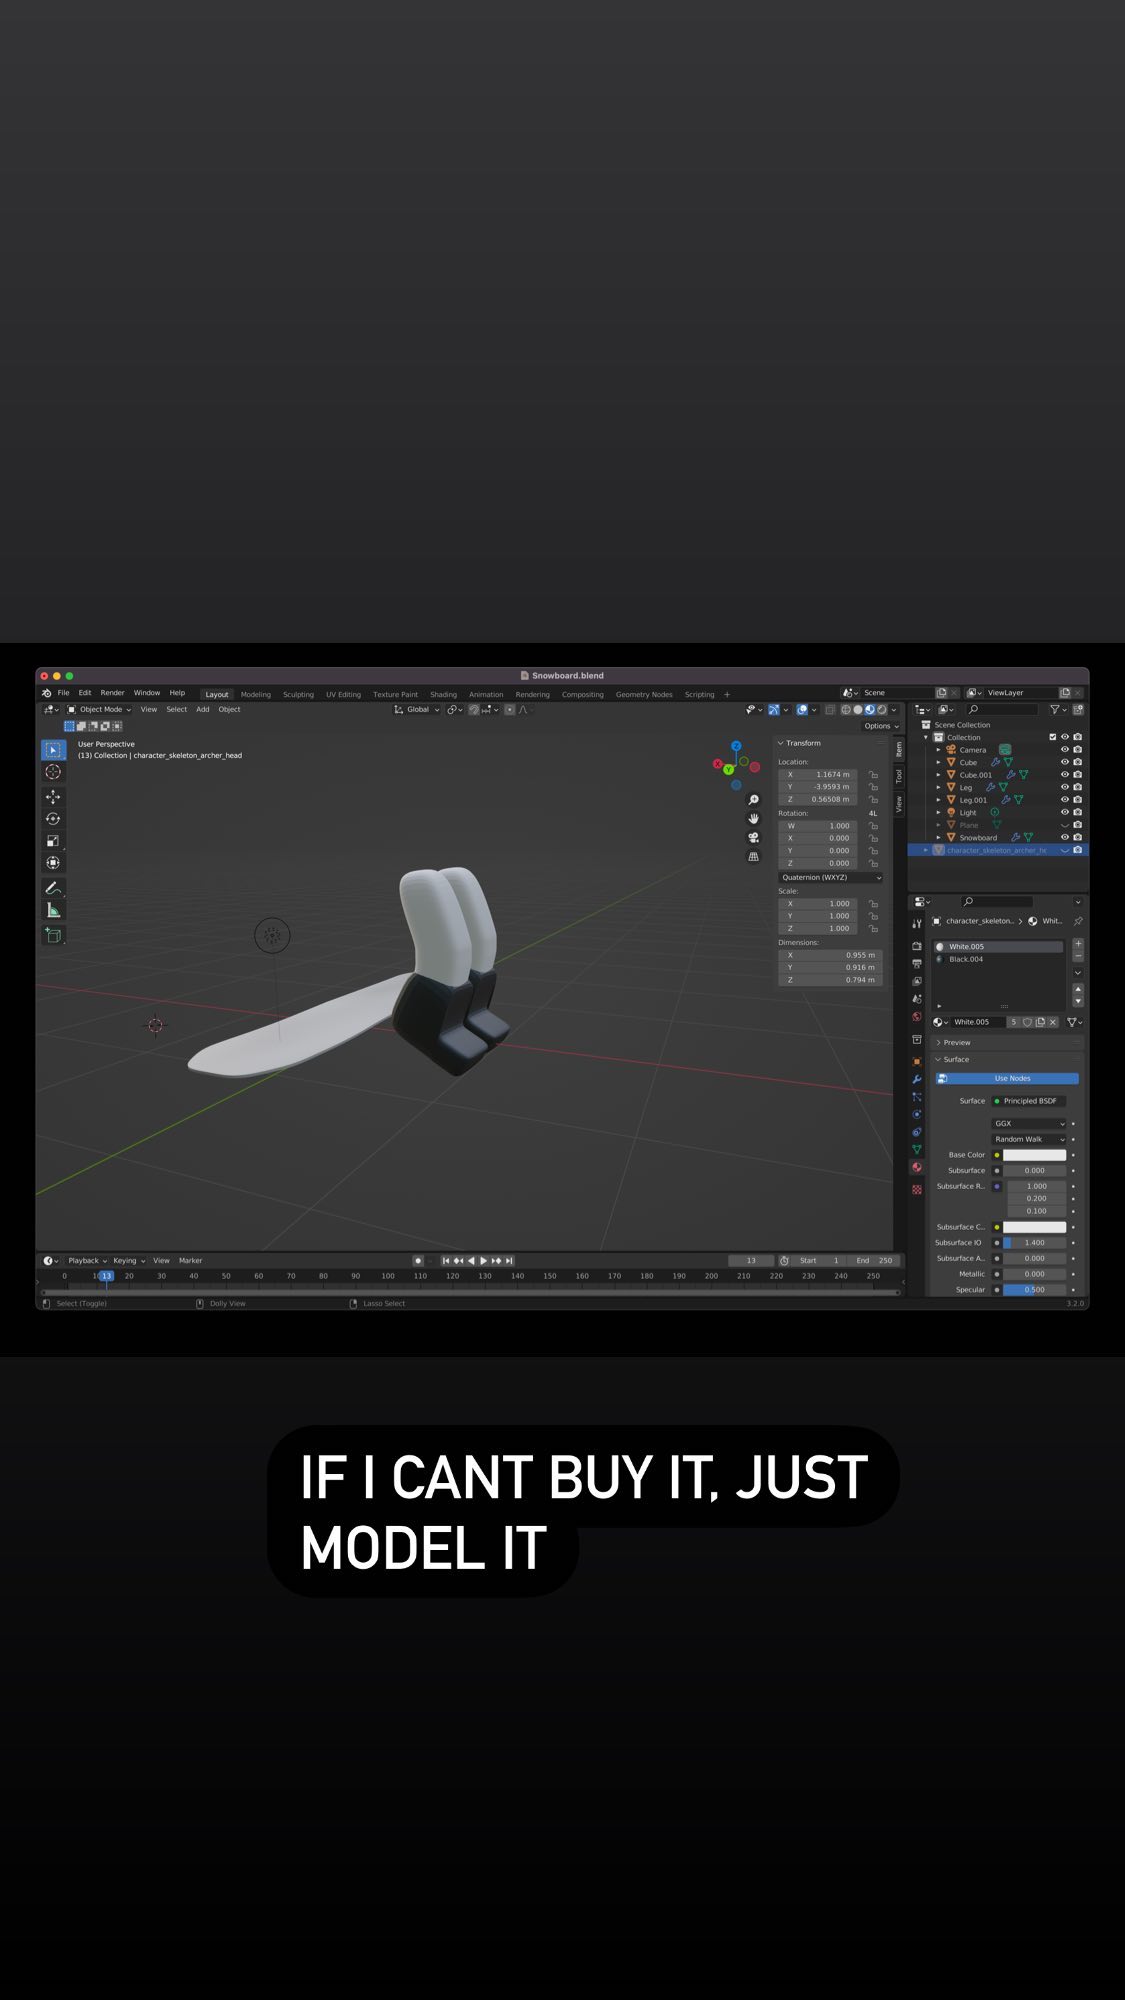Click the Blender logo menu icon
This screenshot has height=2000, width=1125.
click(46, 693)
